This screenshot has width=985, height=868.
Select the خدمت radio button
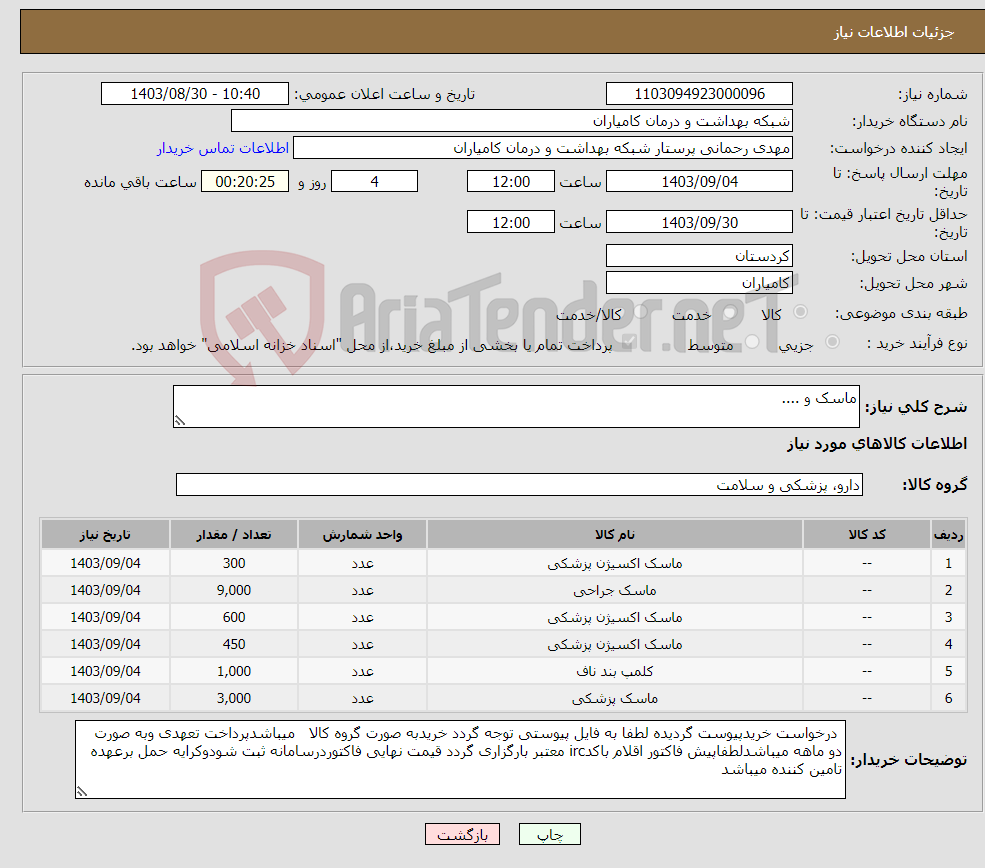(x=729, y=312)
